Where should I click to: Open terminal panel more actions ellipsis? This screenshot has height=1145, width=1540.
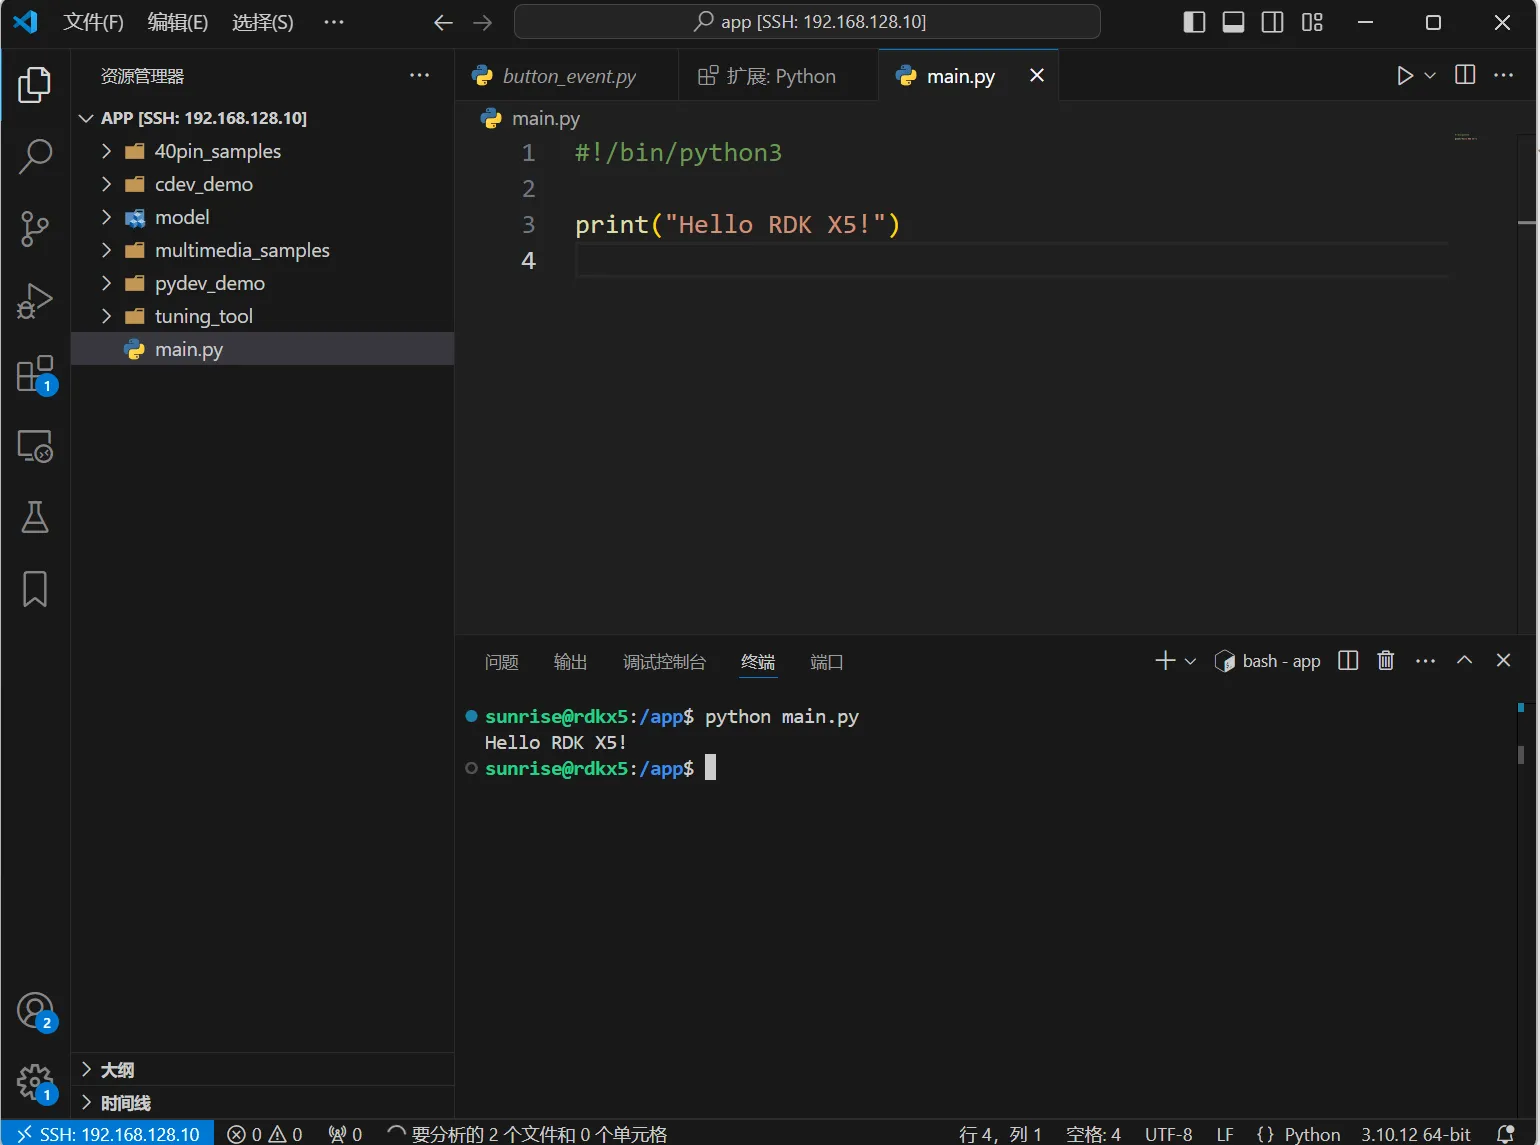1426,661
